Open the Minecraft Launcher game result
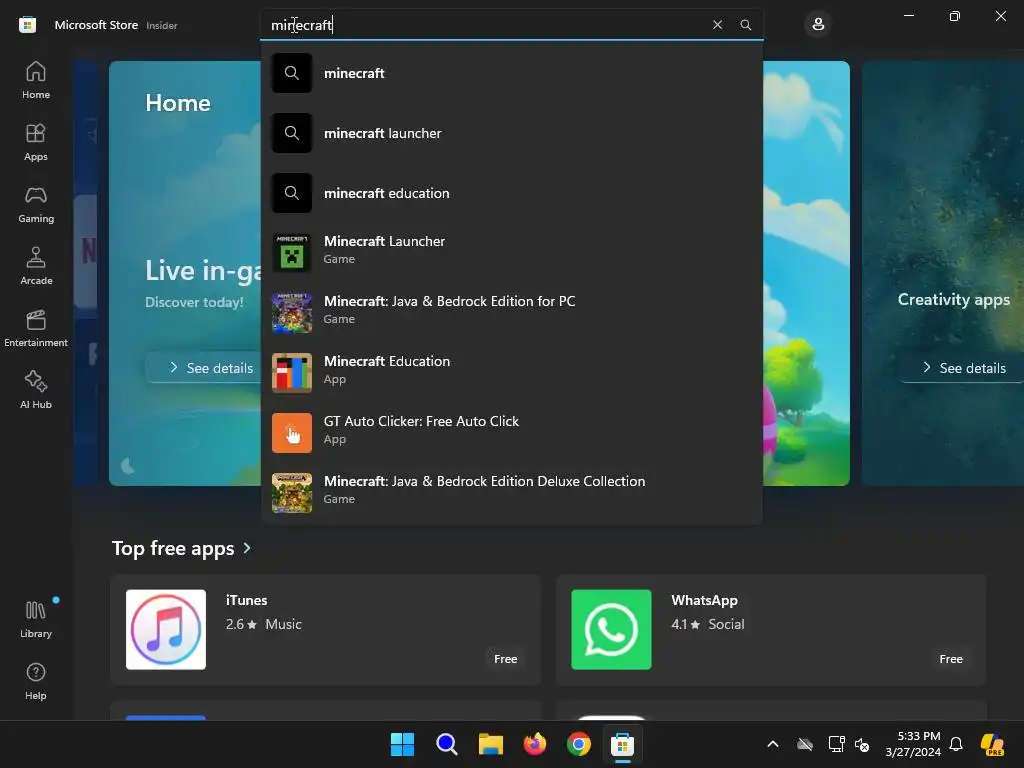This screenshot has height=768, width=1024. (x=511, y=253)
